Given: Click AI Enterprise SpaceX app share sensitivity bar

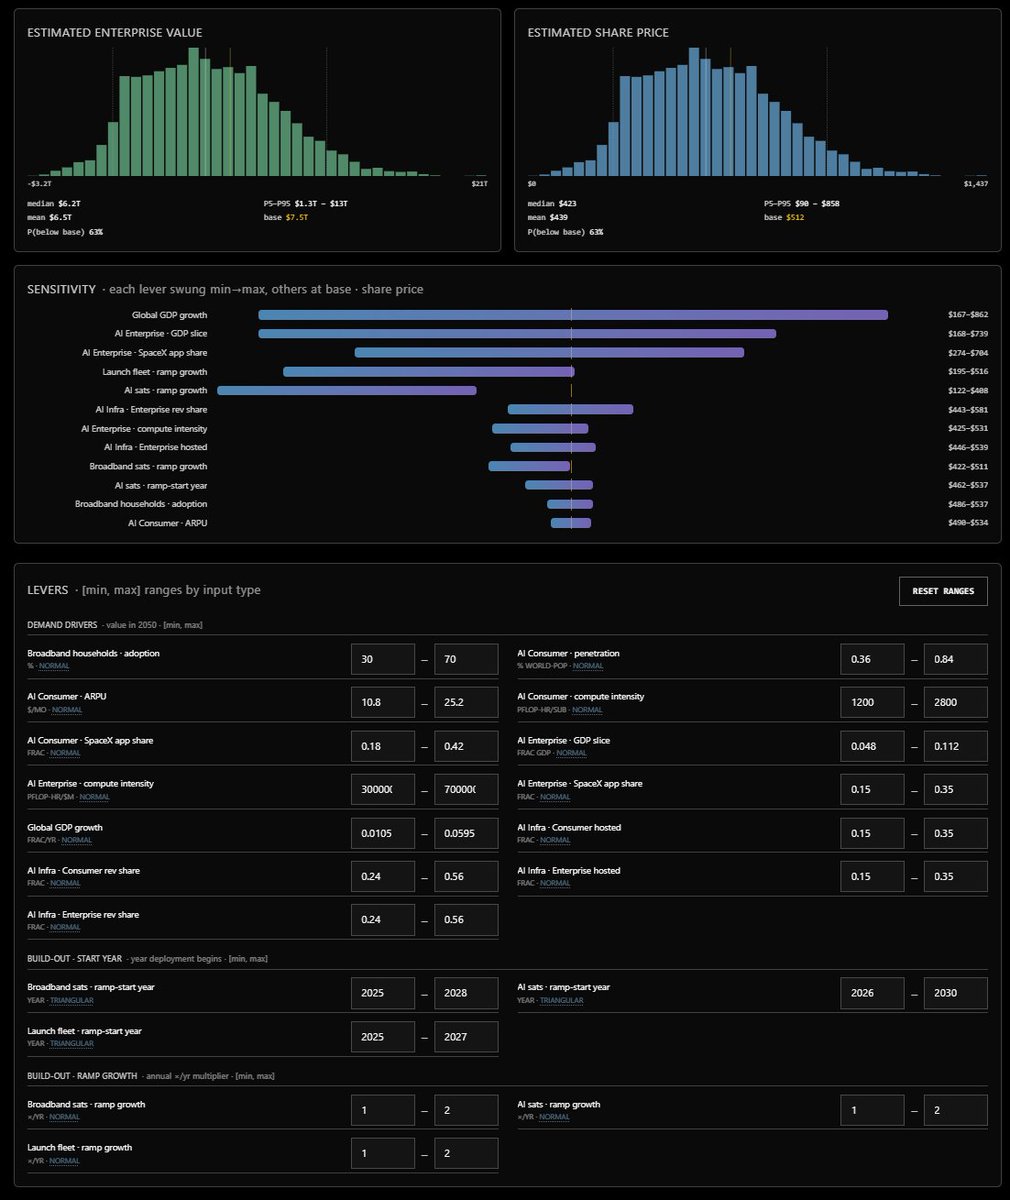Looking at the screenshot, I should (549, 353).
